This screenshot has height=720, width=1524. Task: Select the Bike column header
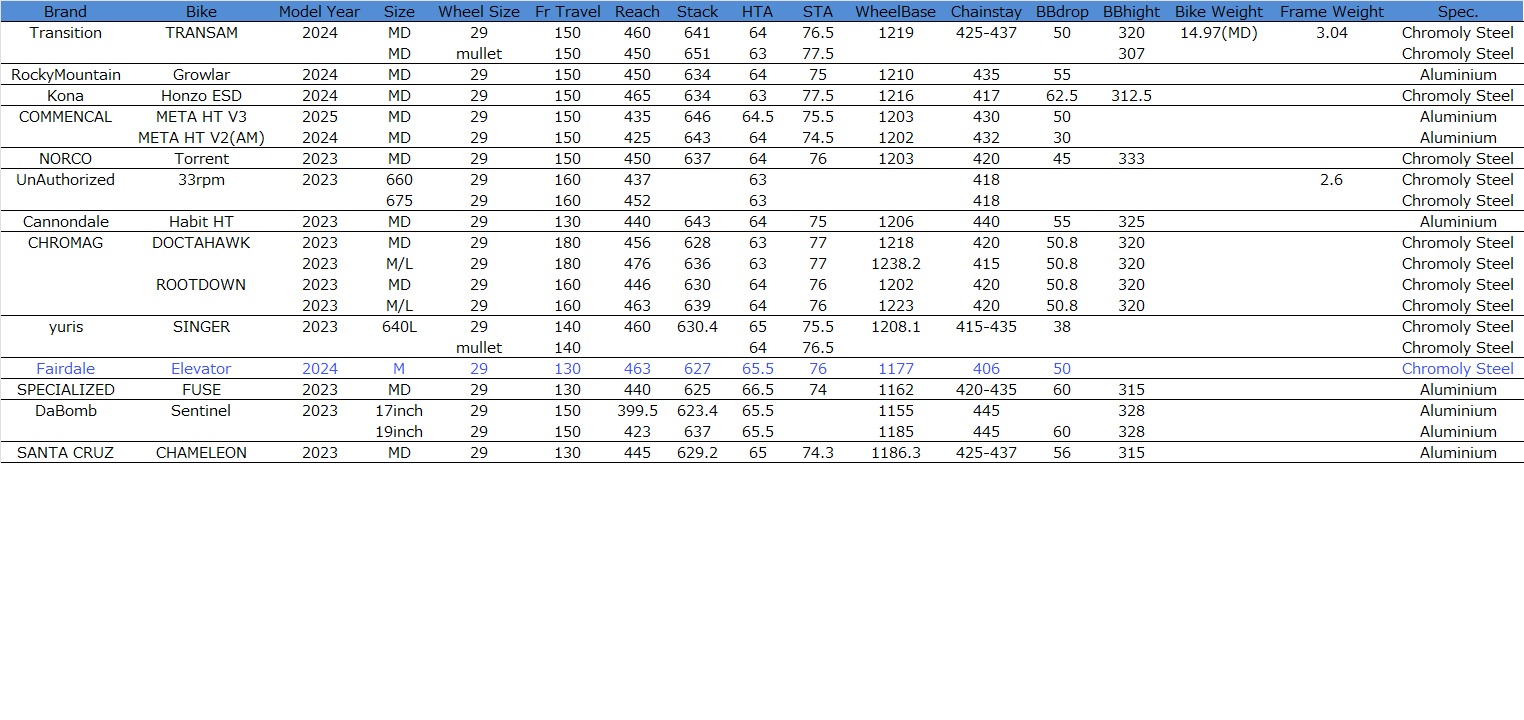(x=201, y=12)
